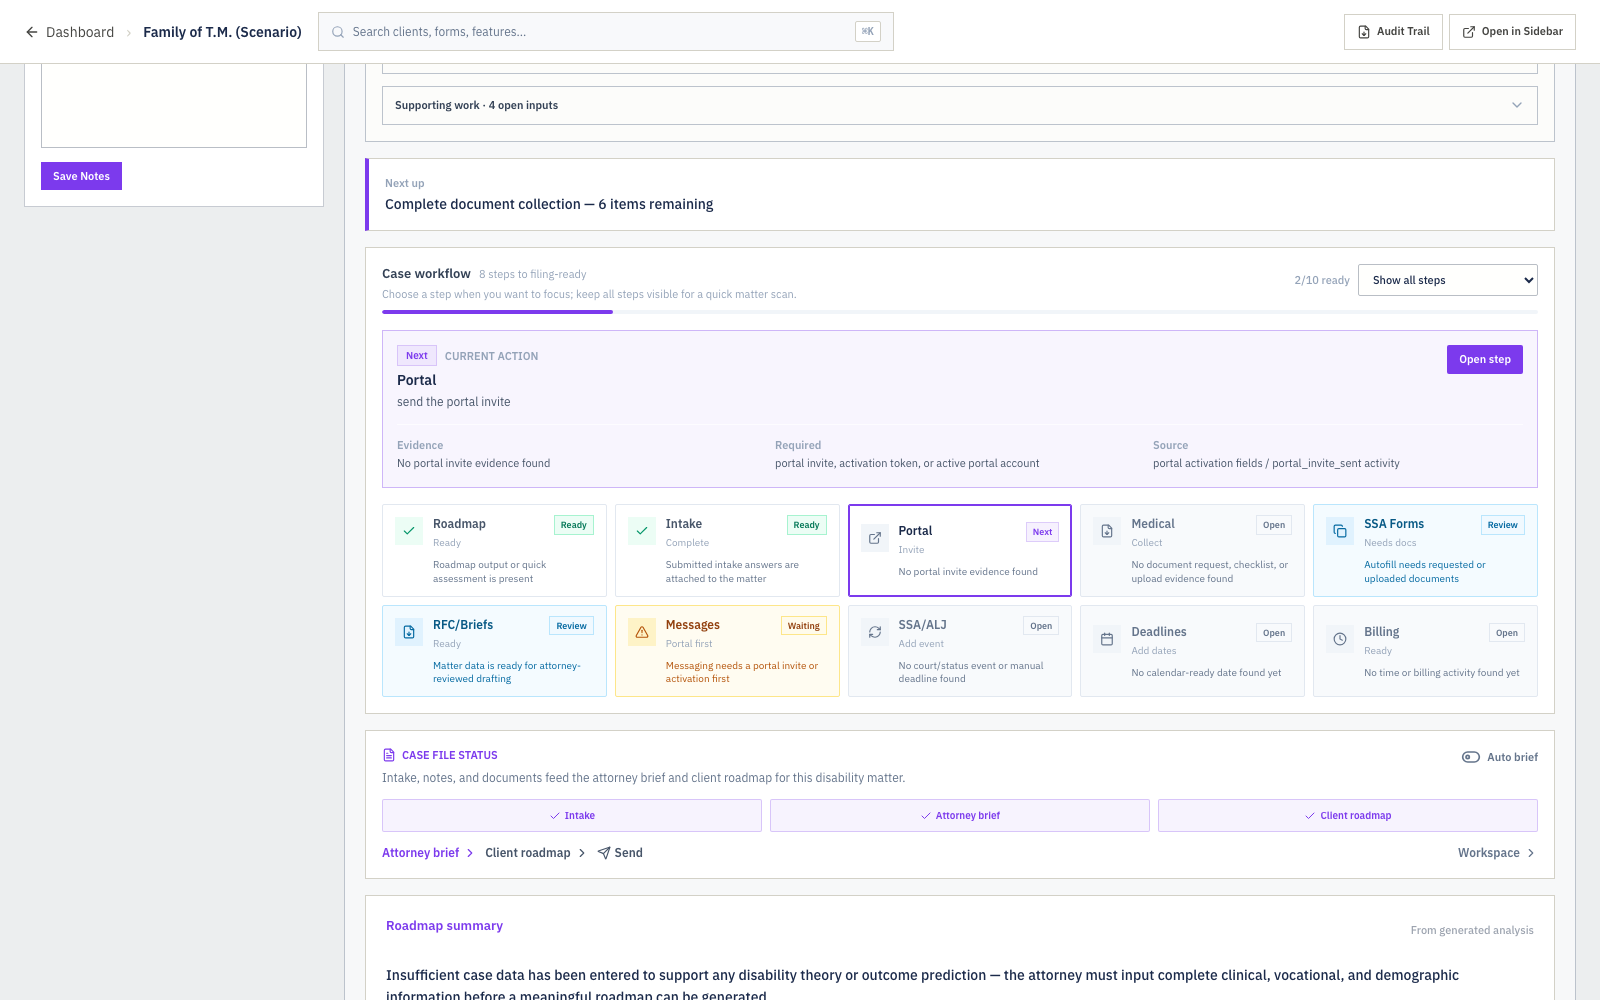Click the Roadmap summary heading

pyautogui.click(x=444, y=926)
